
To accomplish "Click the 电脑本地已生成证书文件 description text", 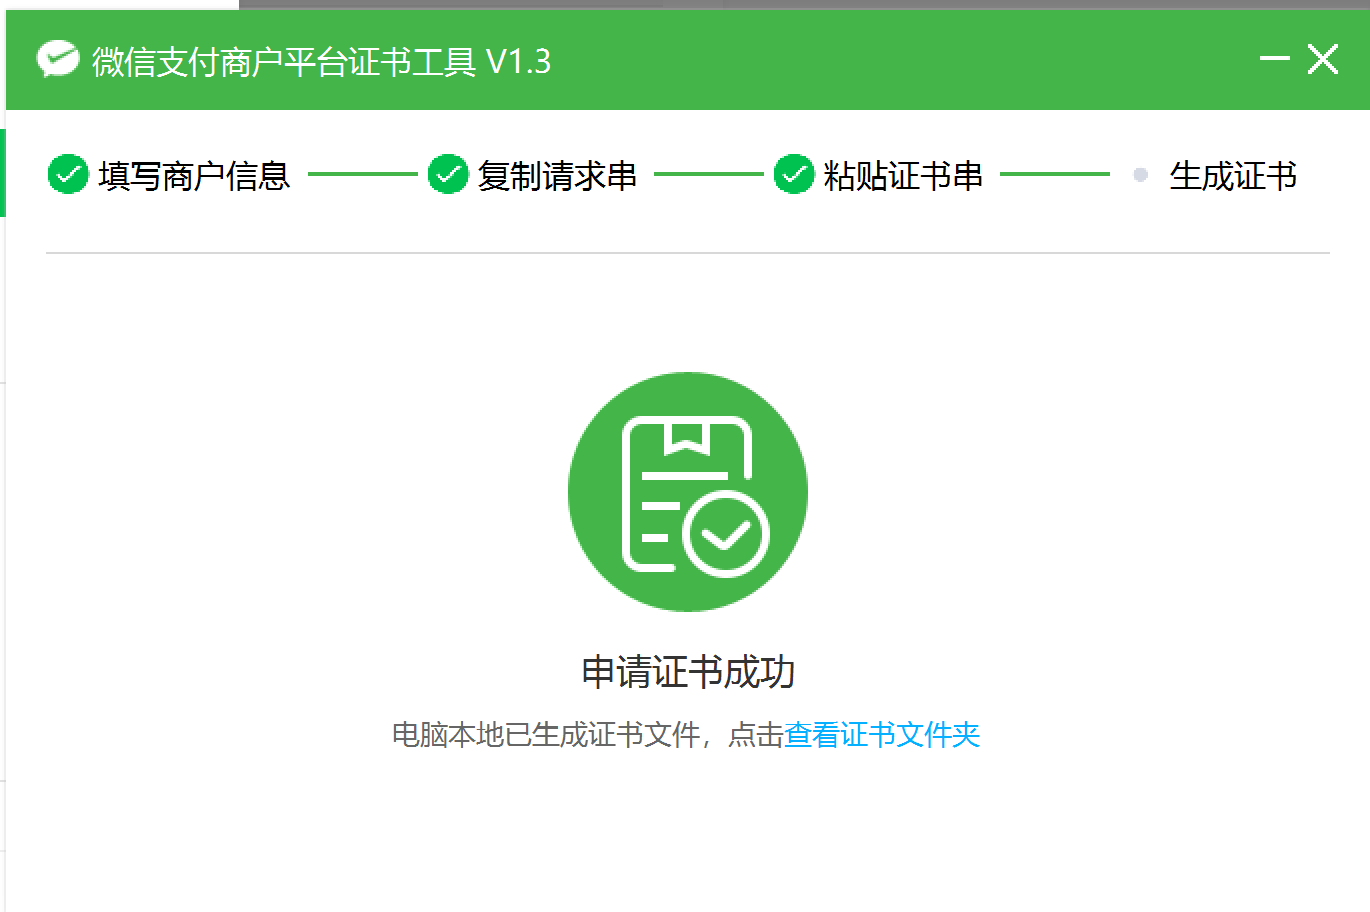I will pyautogui.click(x=546, y=735).
